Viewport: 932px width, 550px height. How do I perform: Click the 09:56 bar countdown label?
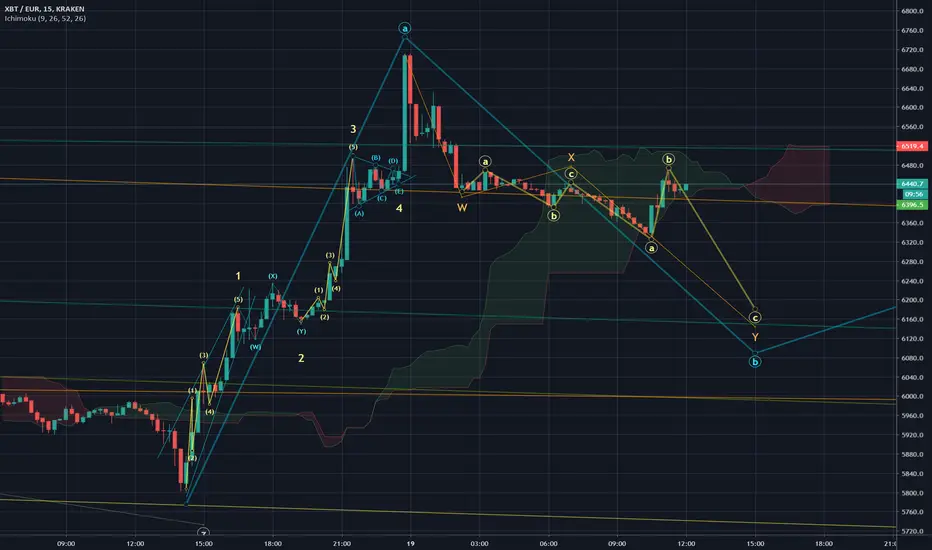coord(913,194)
